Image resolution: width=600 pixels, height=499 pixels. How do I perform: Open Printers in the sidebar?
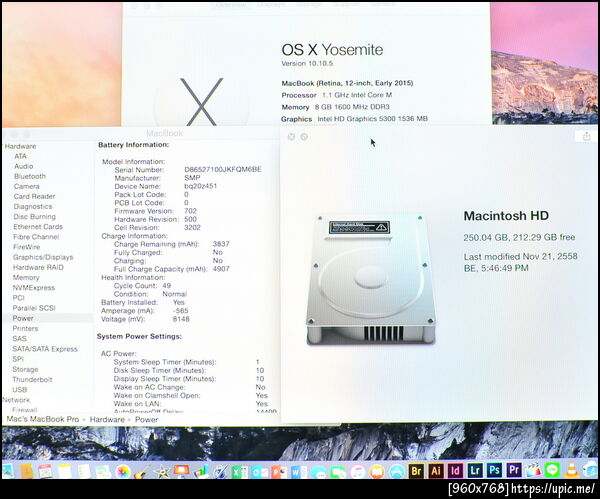25,328
